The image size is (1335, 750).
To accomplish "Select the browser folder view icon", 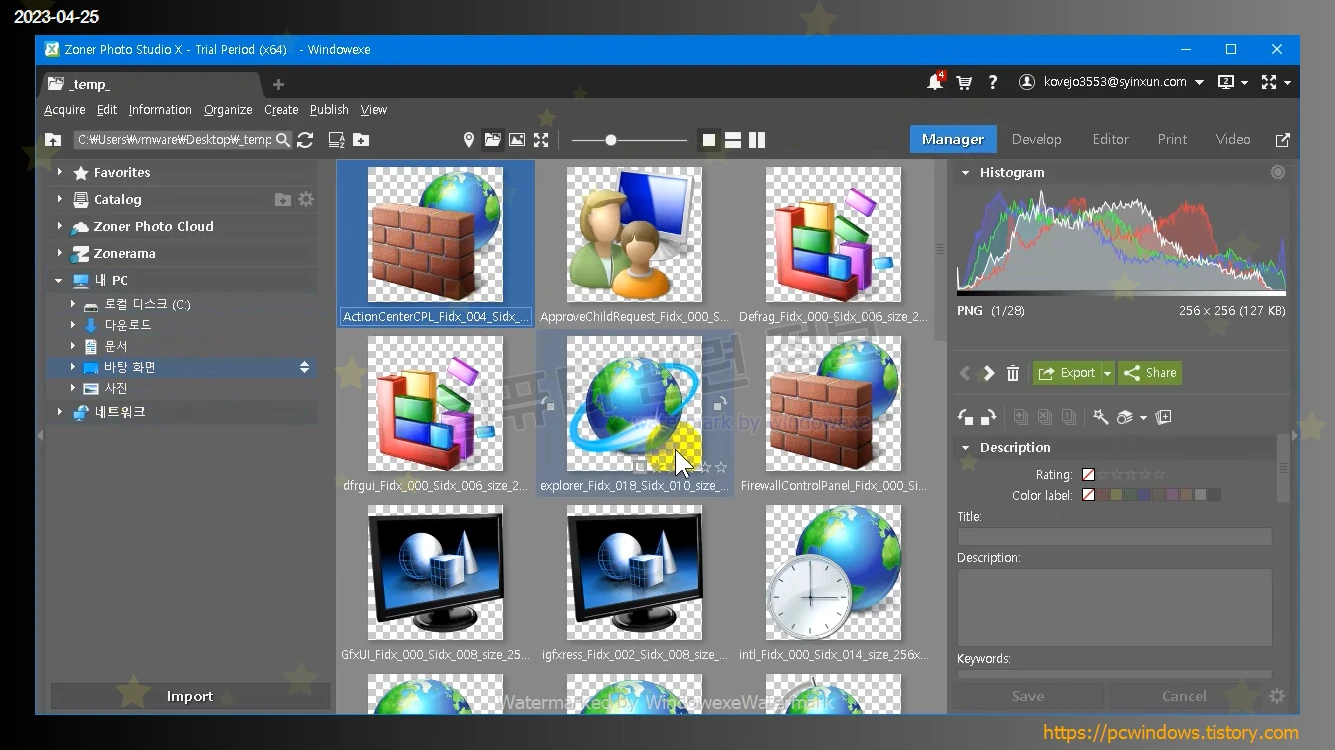I will tap(493, 140).
